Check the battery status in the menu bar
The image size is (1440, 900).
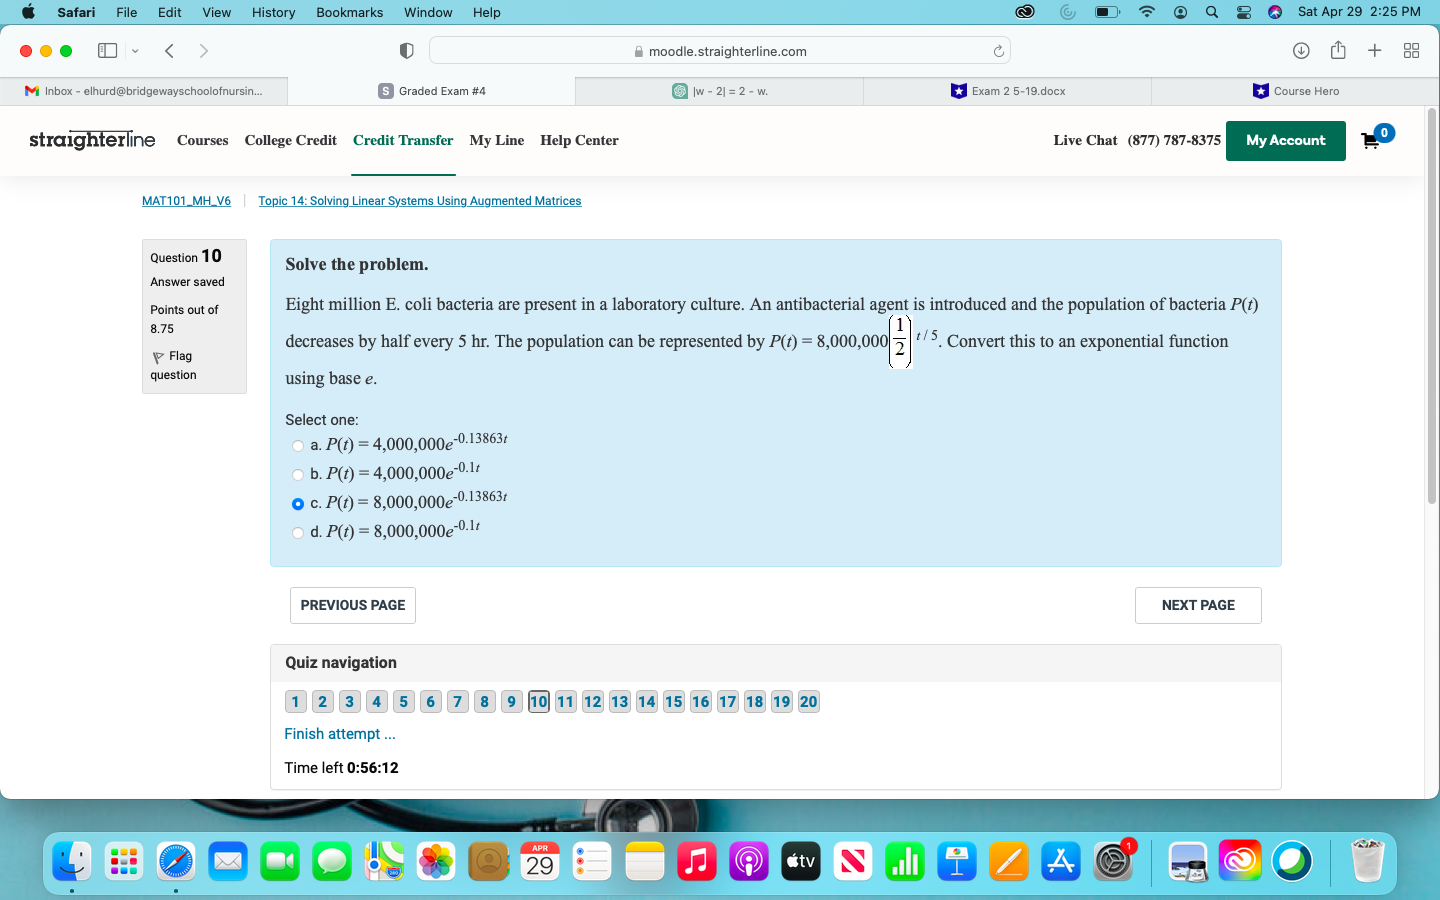[x=1108, y=13]
